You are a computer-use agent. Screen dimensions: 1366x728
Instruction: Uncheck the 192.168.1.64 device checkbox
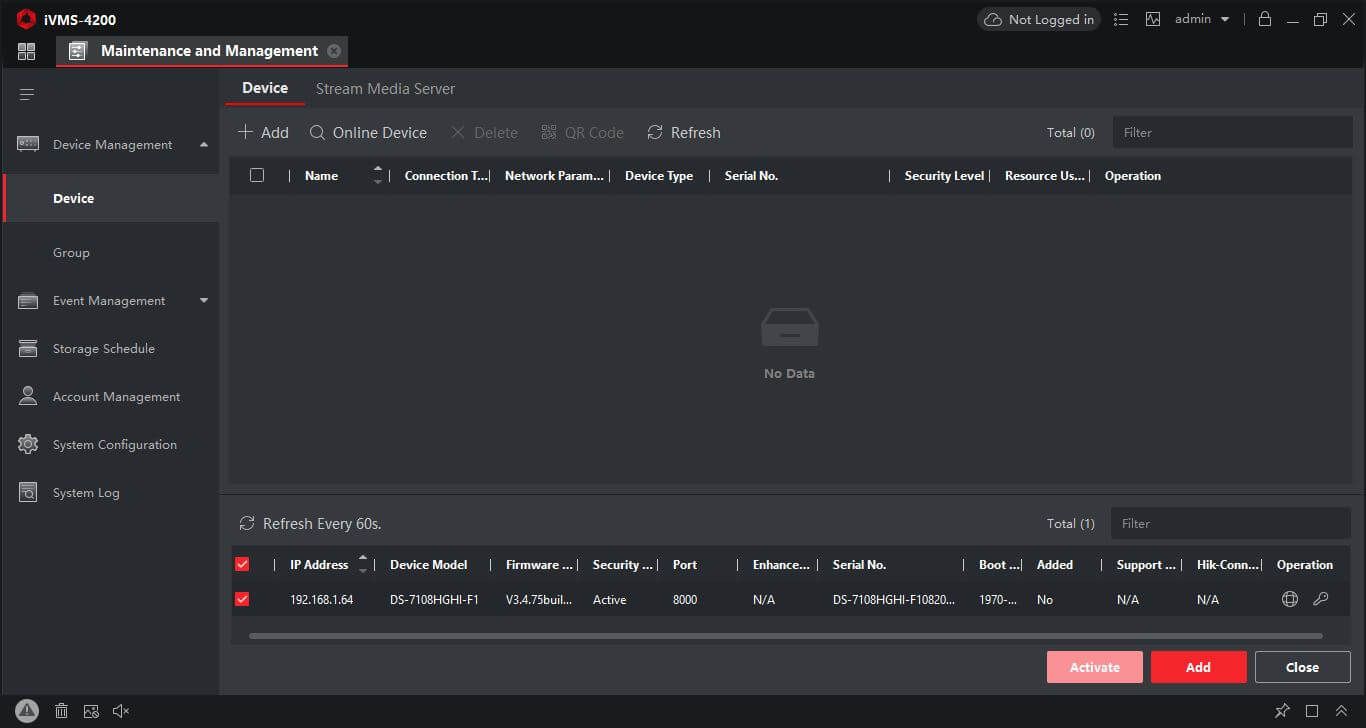click(242, 600)
